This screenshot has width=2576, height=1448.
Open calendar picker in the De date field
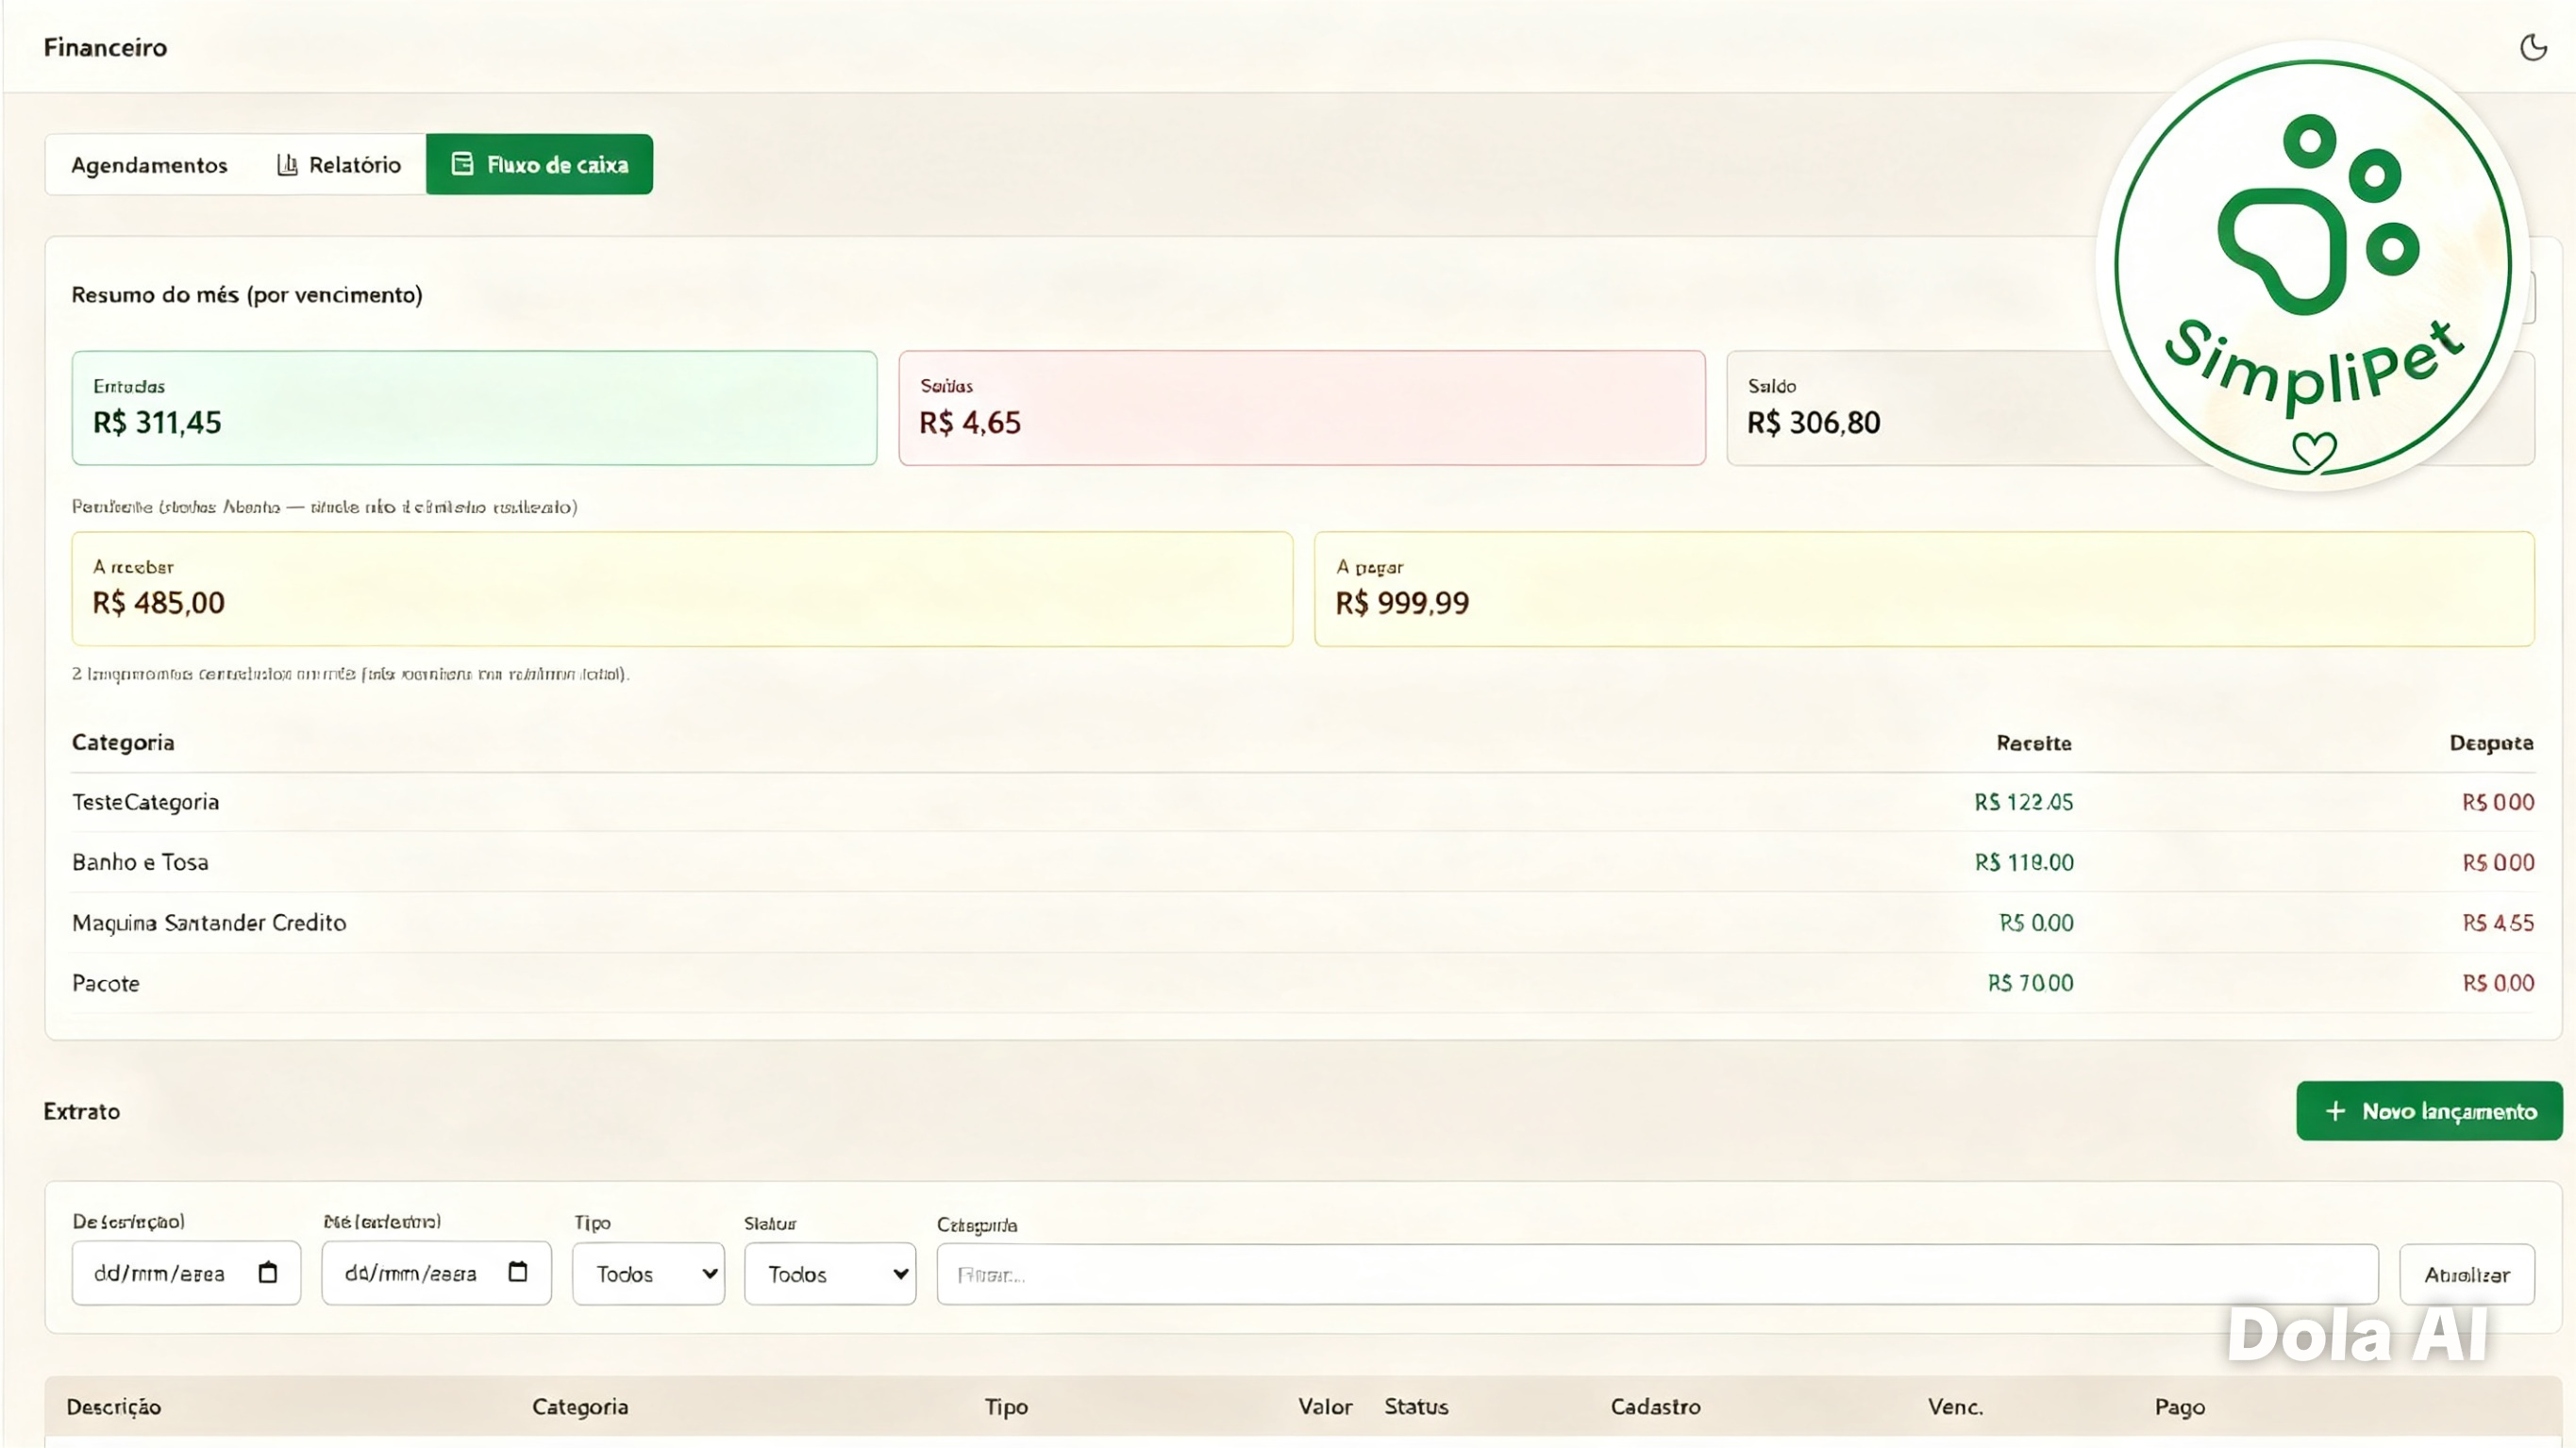point(267,1272)
